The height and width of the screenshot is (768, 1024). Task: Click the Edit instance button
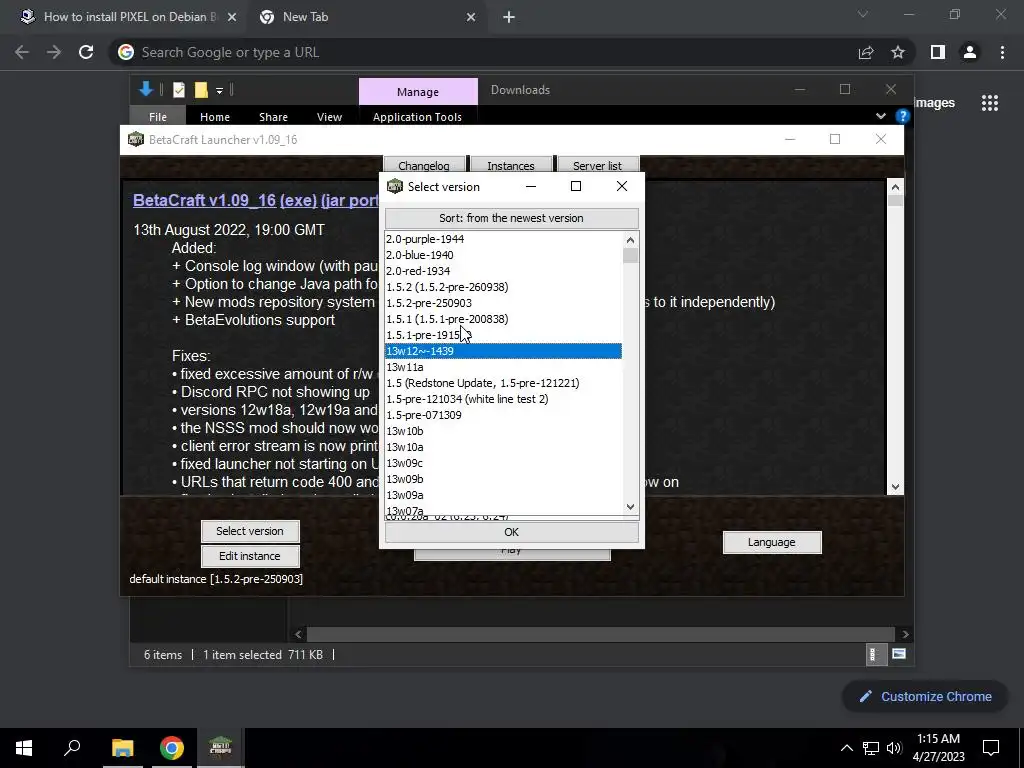pos(250,556)
